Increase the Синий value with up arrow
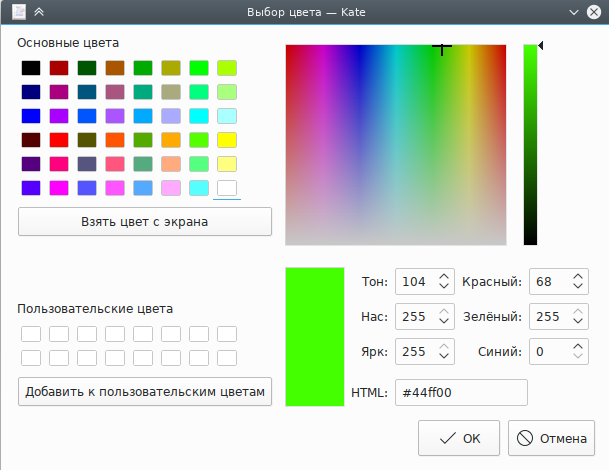Viewport: 609px width, 470px height. [577, 346]
